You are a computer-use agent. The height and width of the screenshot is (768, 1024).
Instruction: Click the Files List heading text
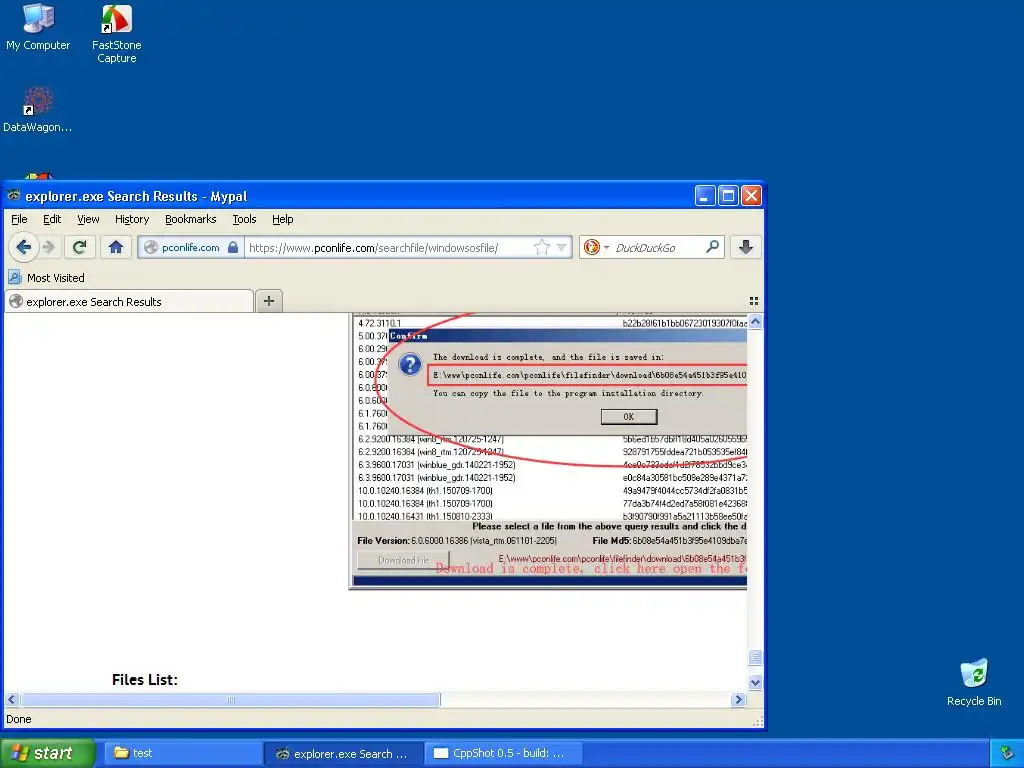coord(144,679)
